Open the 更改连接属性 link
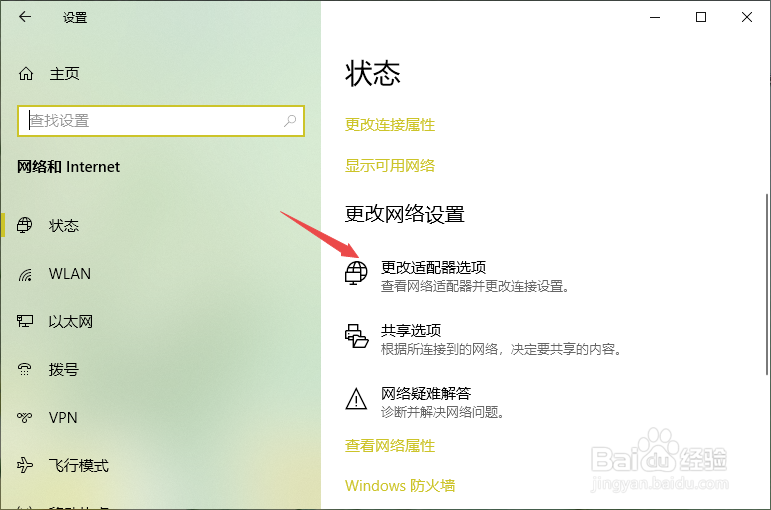 (x=390, y=125)
